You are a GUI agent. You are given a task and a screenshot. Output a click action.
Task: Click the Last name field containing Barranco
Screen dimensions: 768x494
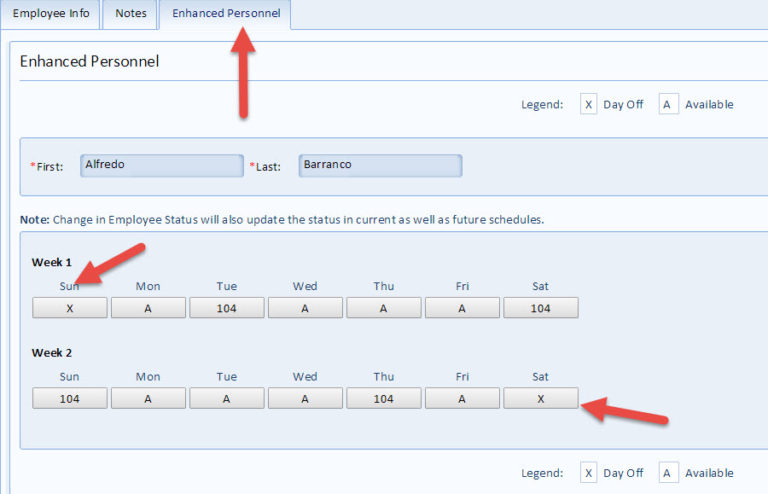380,166
